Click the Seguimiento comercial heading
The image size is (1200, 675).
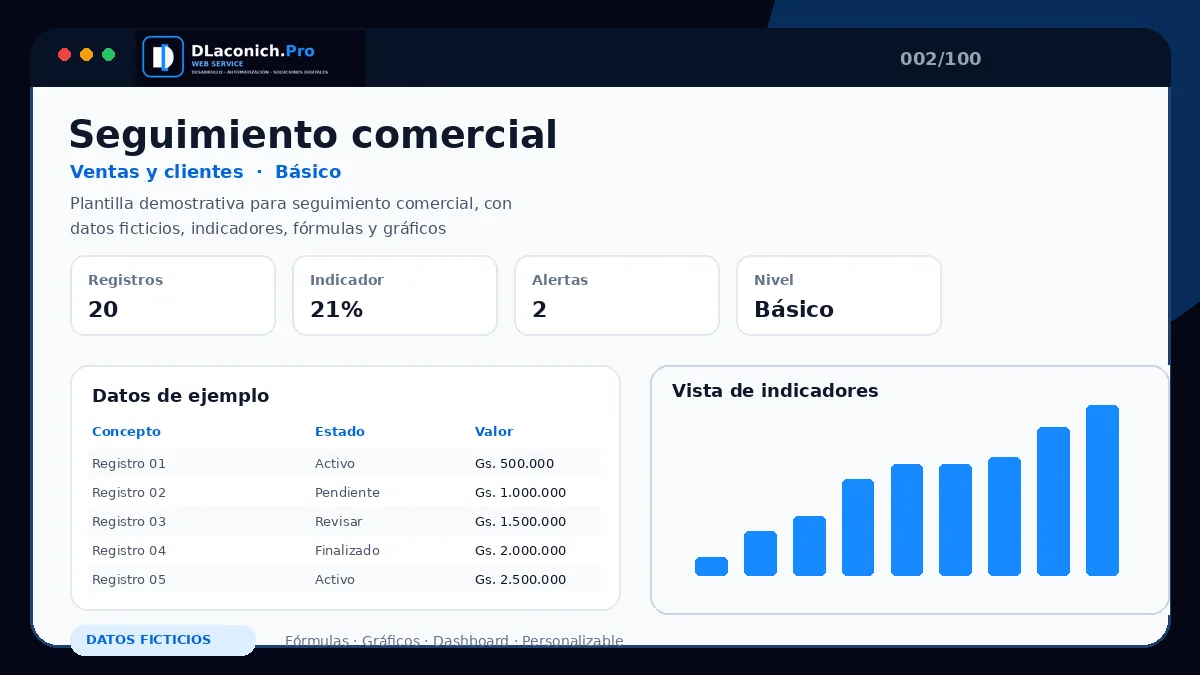(x=313, y=134)
